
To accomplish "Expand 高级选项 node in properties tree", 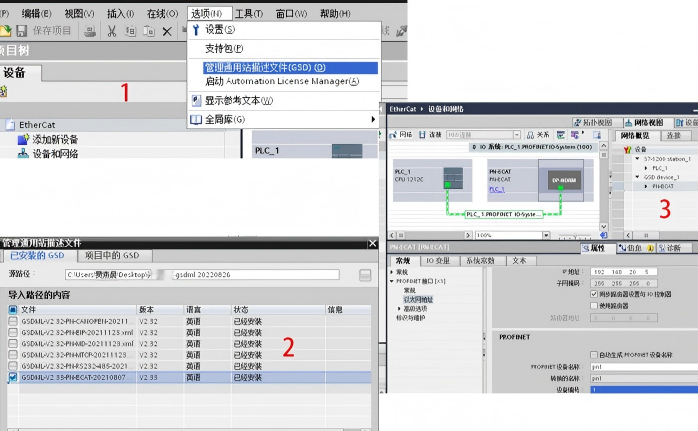I will point(399,308).
